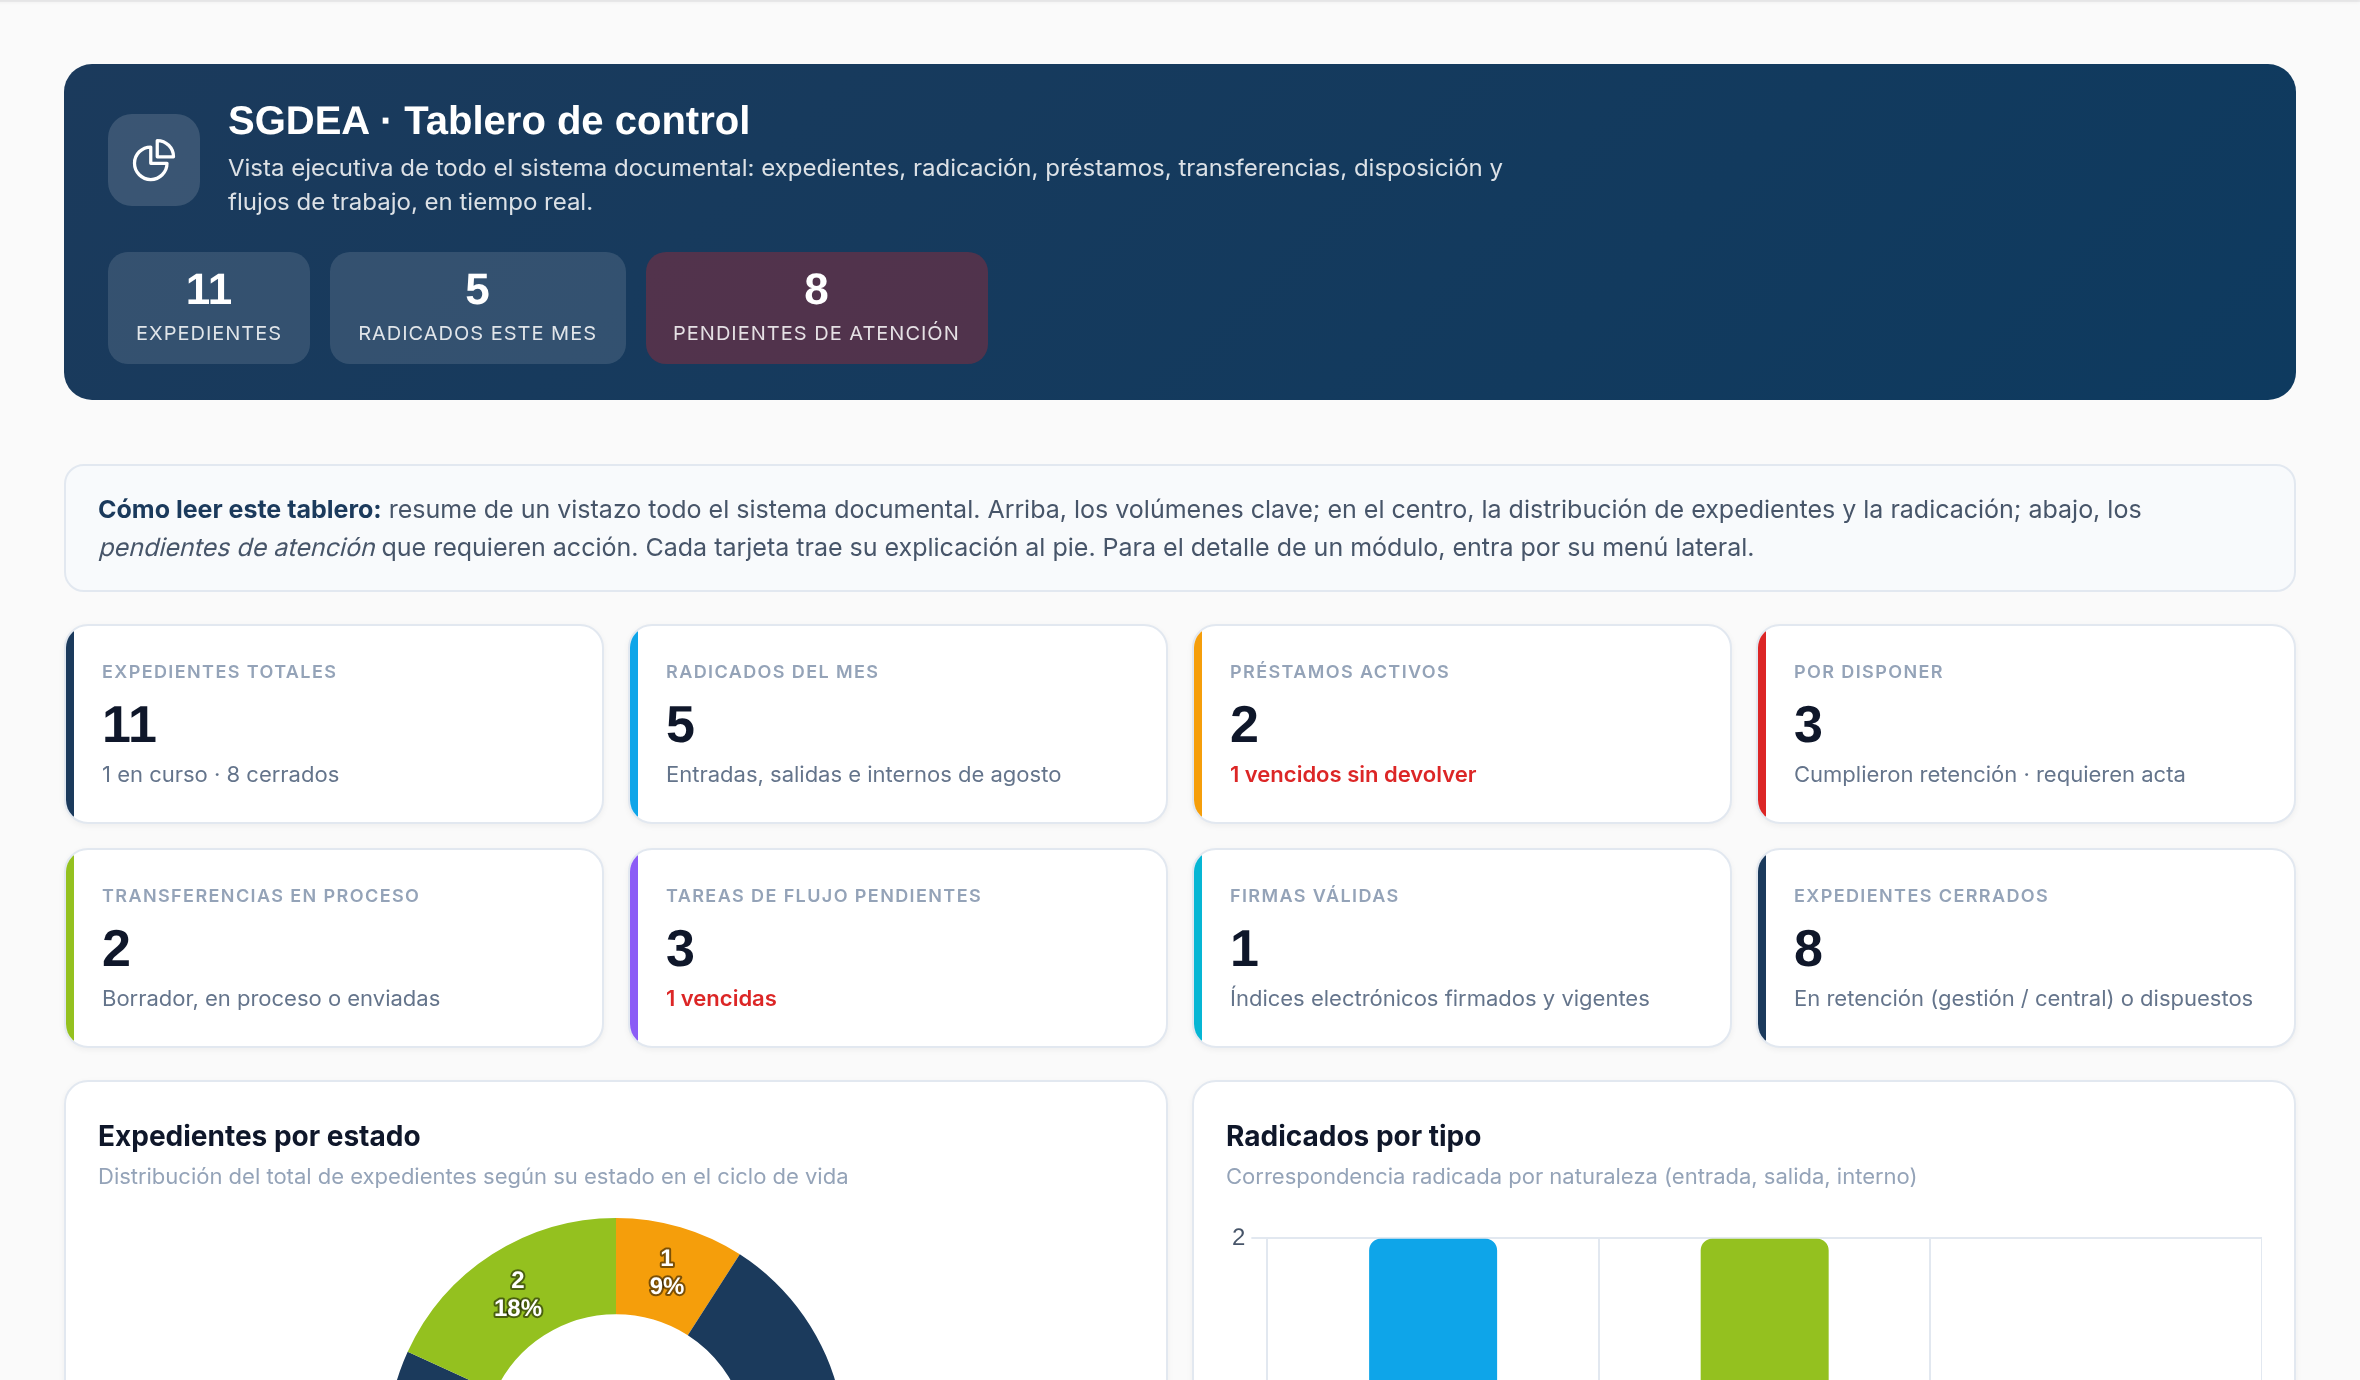Open the Expedientes totales card
Viewport: 2360px width, 1380px height.
tap(335, 724)
